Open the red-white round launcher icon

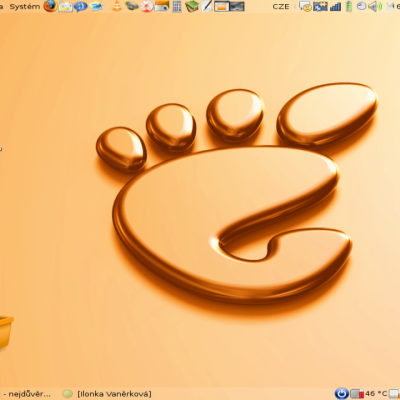point(147,7)
